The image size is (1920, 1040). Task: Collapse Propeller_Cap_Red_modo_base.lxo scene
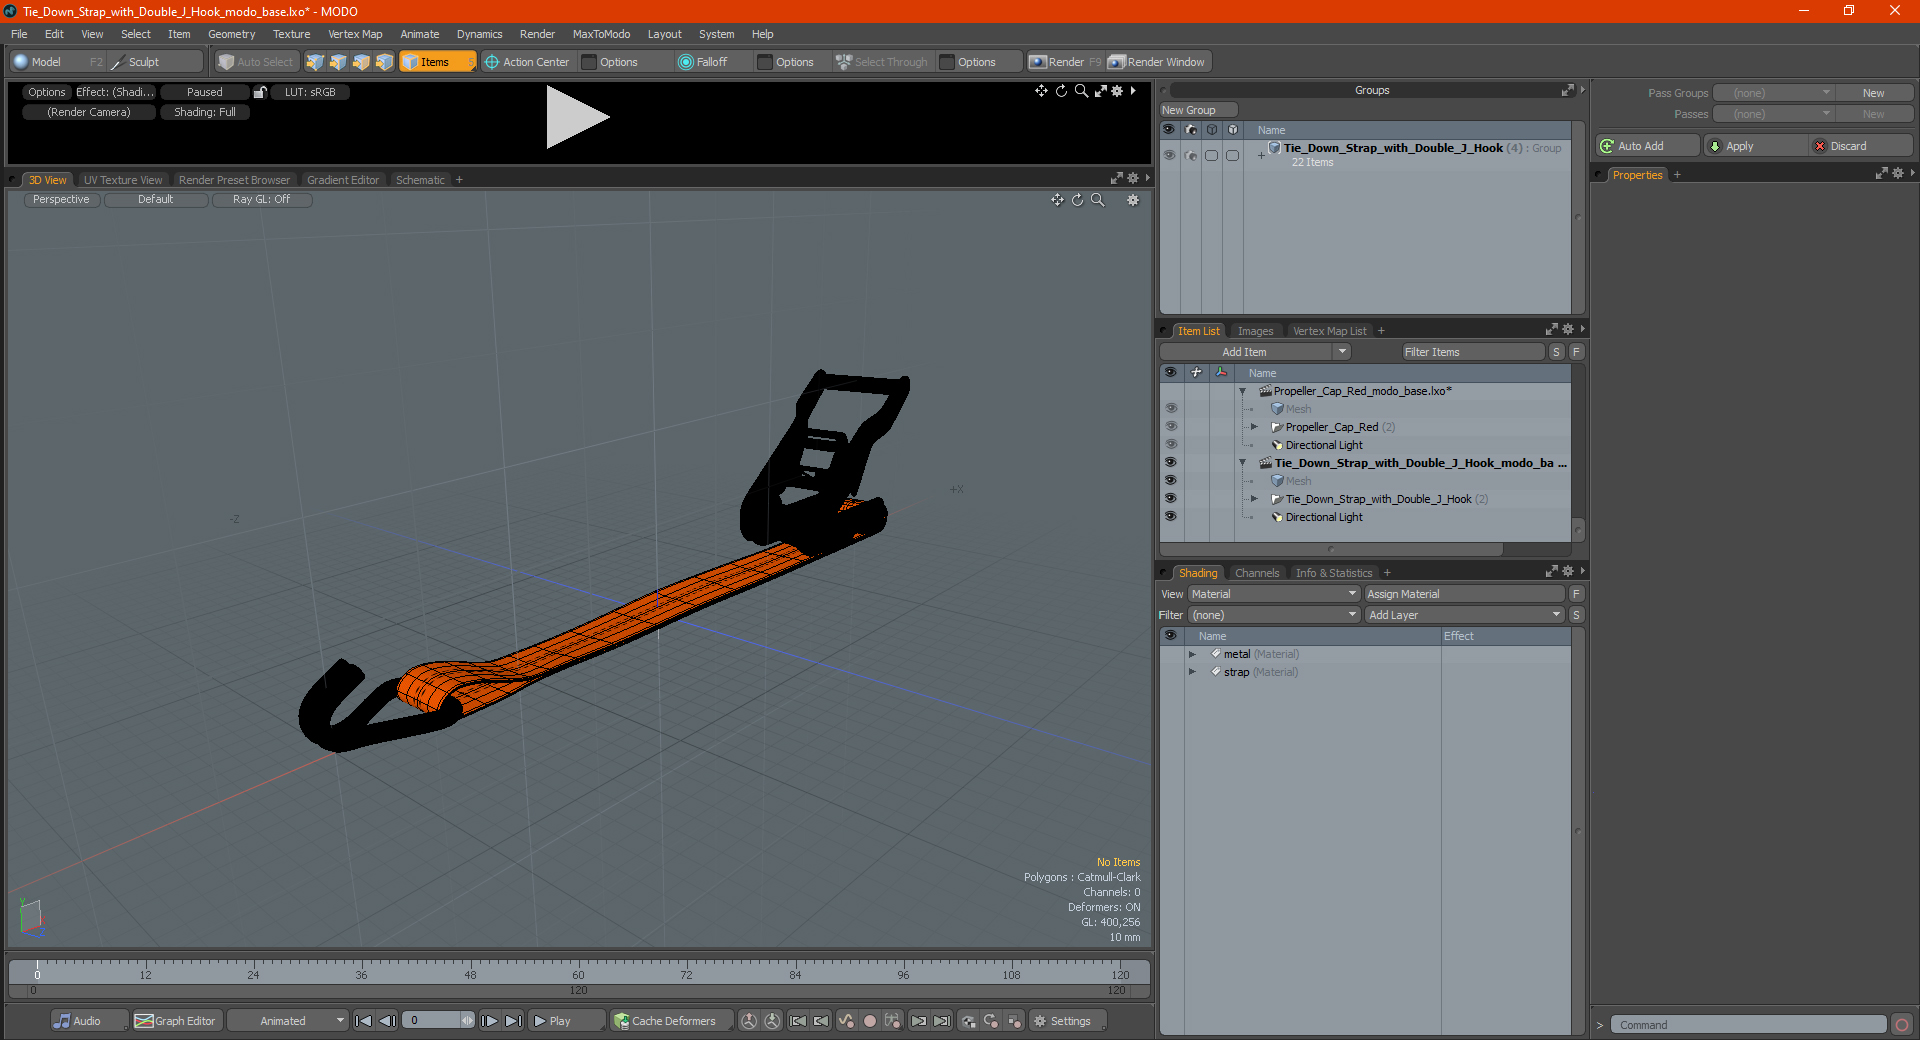1242,391
